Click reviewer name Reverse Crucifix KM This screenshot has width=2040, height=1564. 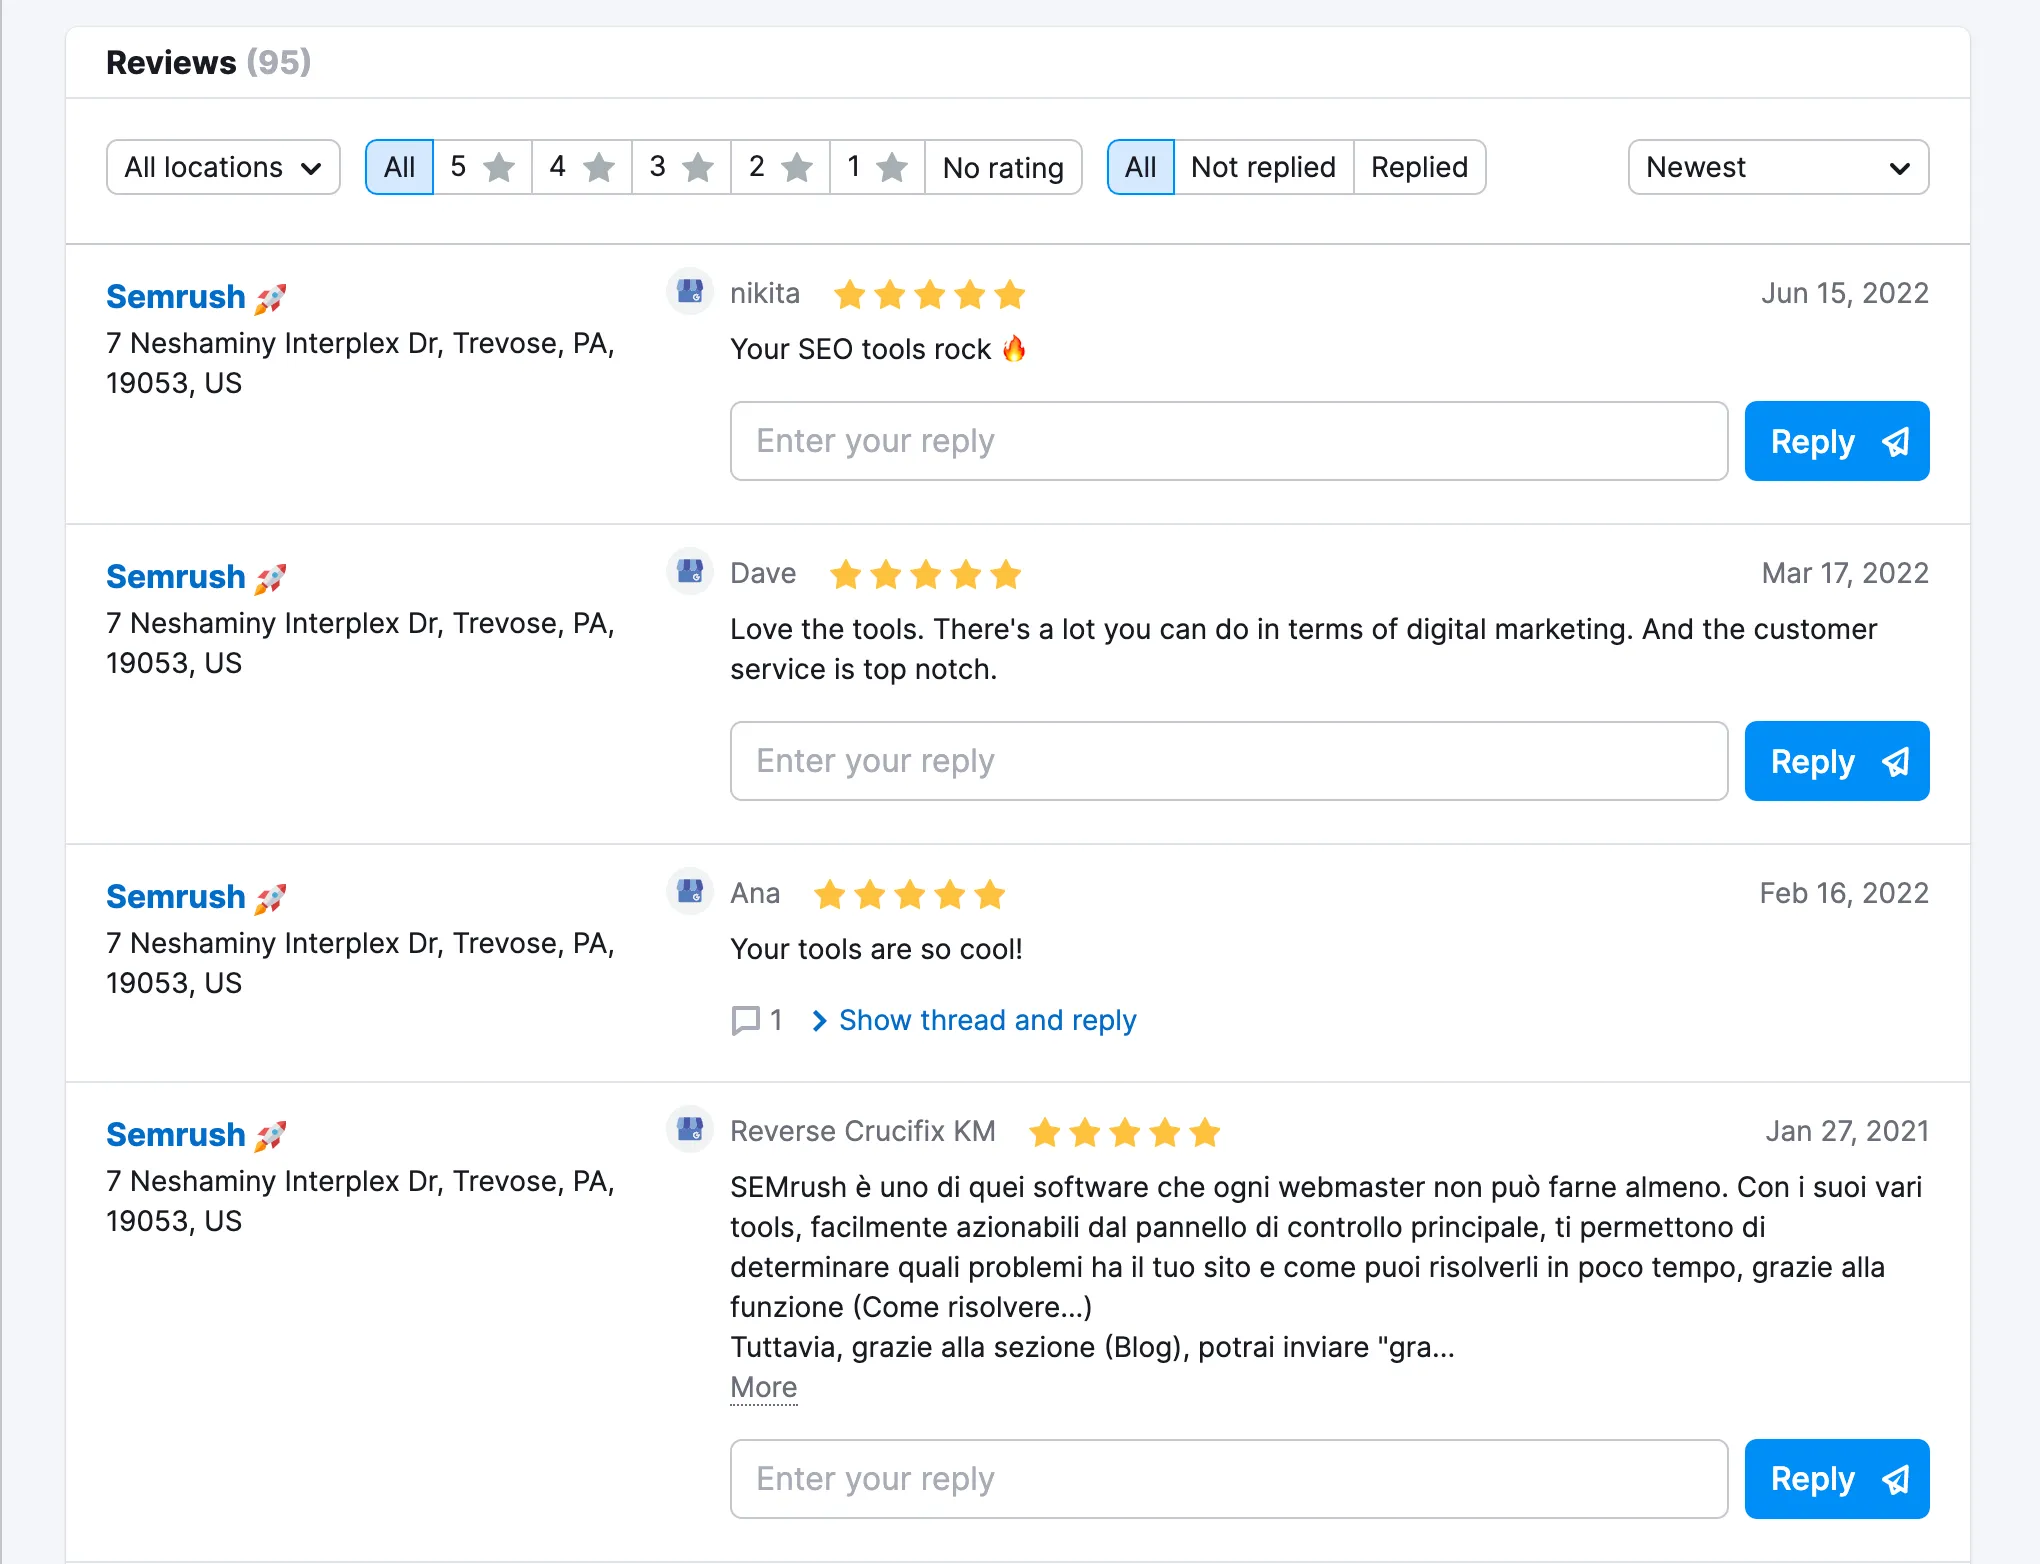coord(863,1131)
